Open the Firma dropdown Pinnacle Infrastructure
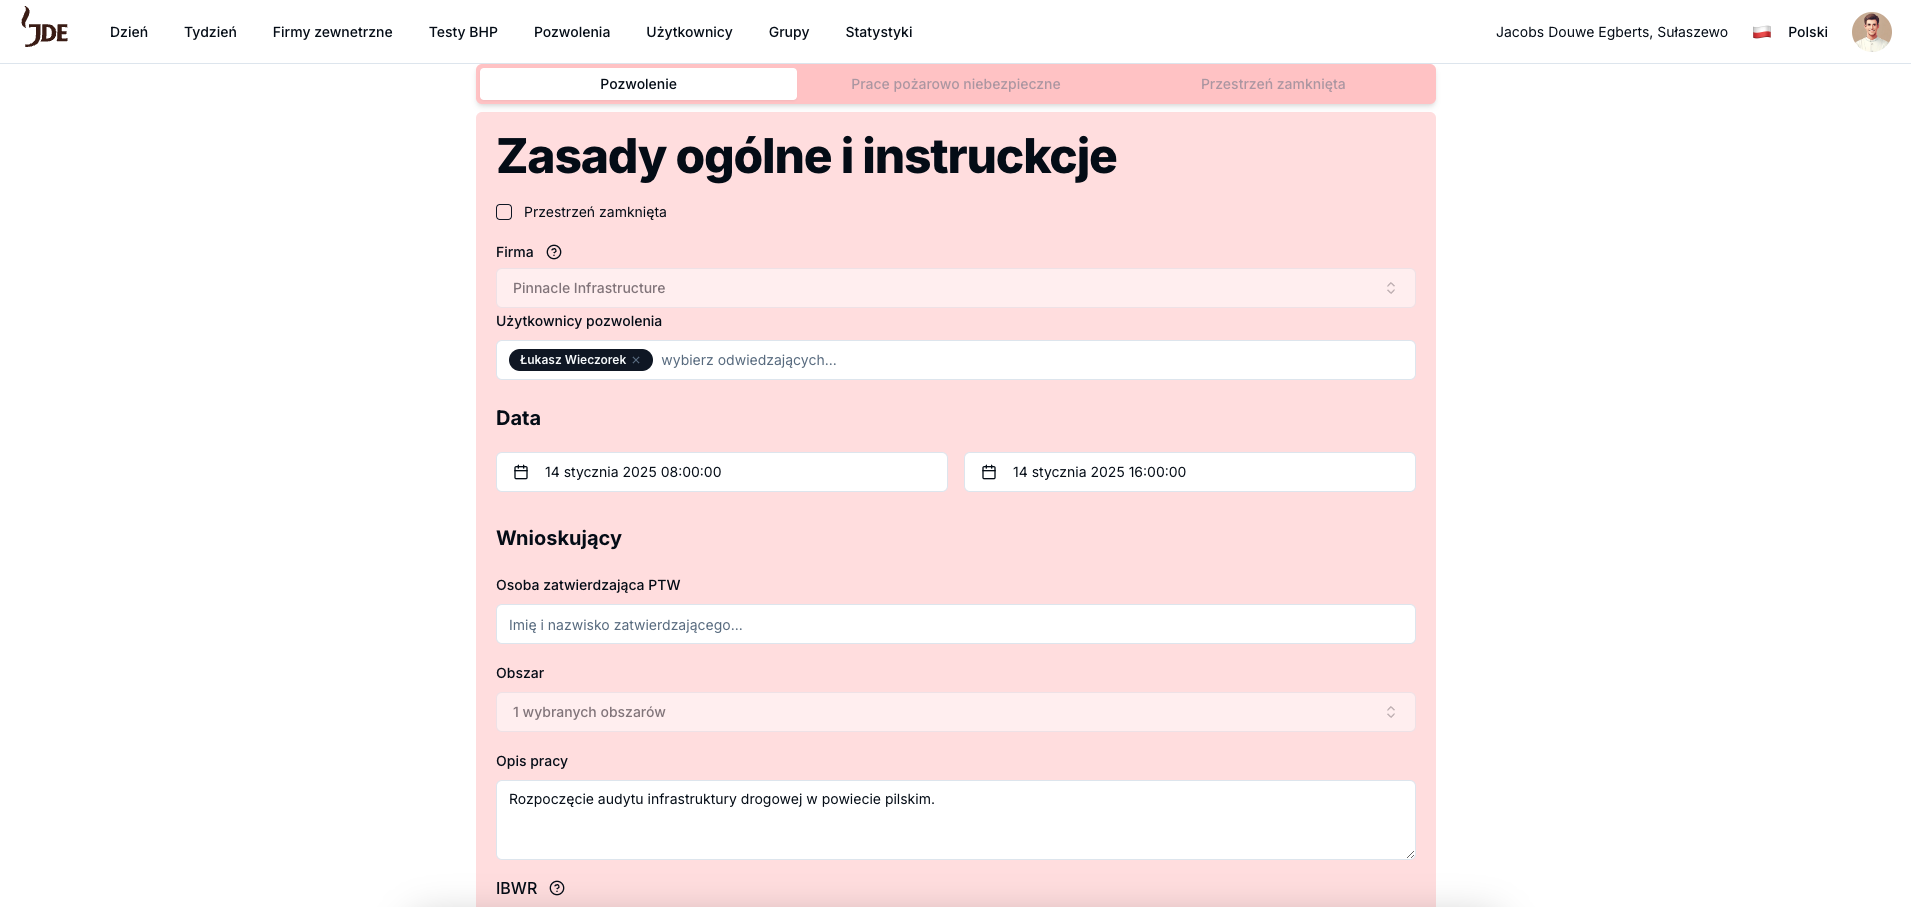 [x=955, y=288]
